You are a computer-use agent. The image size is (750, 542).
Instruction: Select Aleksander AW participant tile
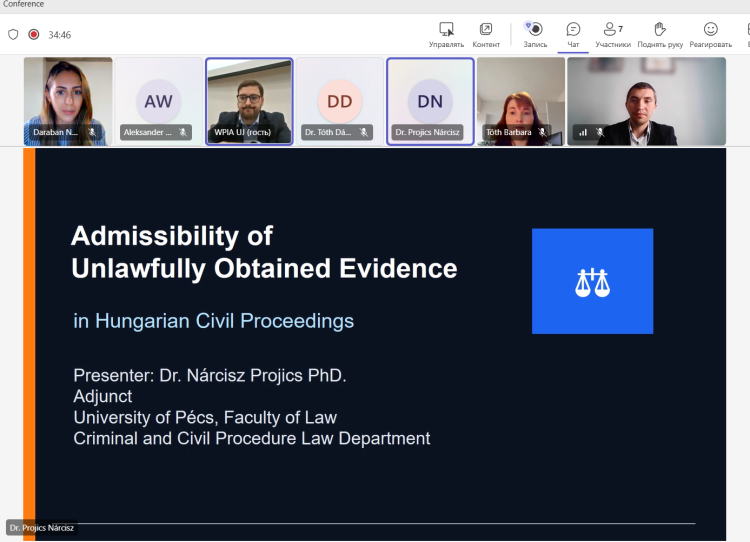click(x=158, y=101)
